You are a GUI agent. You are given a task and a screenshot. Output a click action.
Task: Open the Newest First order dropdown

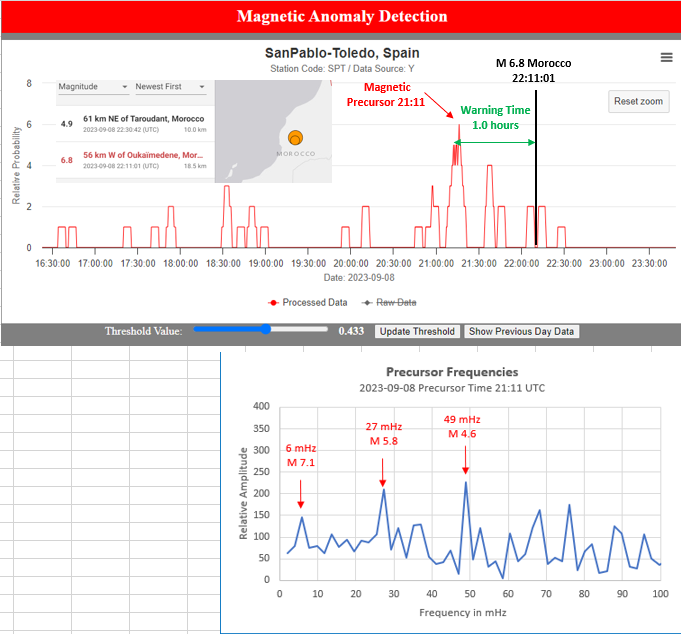pos(170,86)
